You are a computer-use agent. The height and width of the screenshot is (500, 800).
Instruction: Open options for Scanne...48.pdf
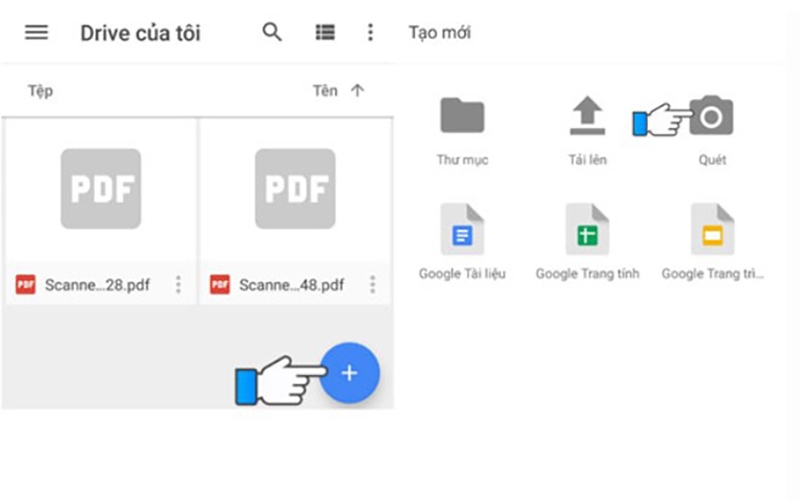click(372, 284)
